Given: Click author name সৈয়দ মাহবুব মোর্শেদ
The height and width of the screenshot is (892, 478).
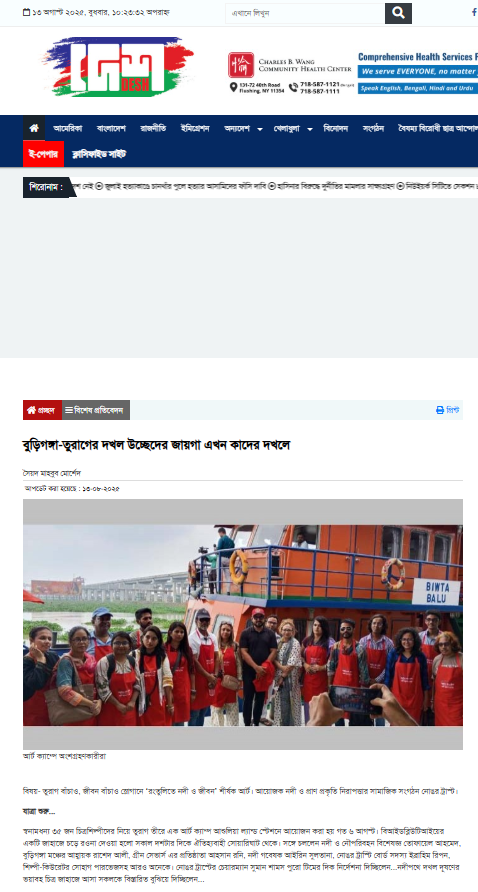Looking at the screenshot, I should pyautogui.click(x=48, y=473).
